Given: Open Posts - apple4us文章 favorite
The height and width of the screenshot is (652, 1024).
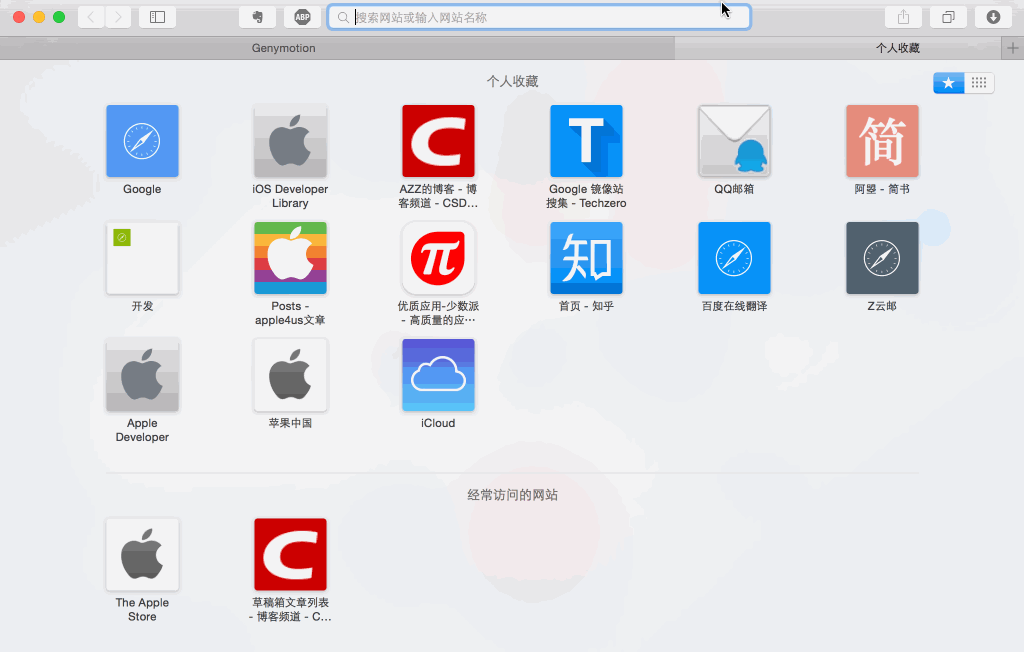Looking at the screenshot, I should [291, 258].
